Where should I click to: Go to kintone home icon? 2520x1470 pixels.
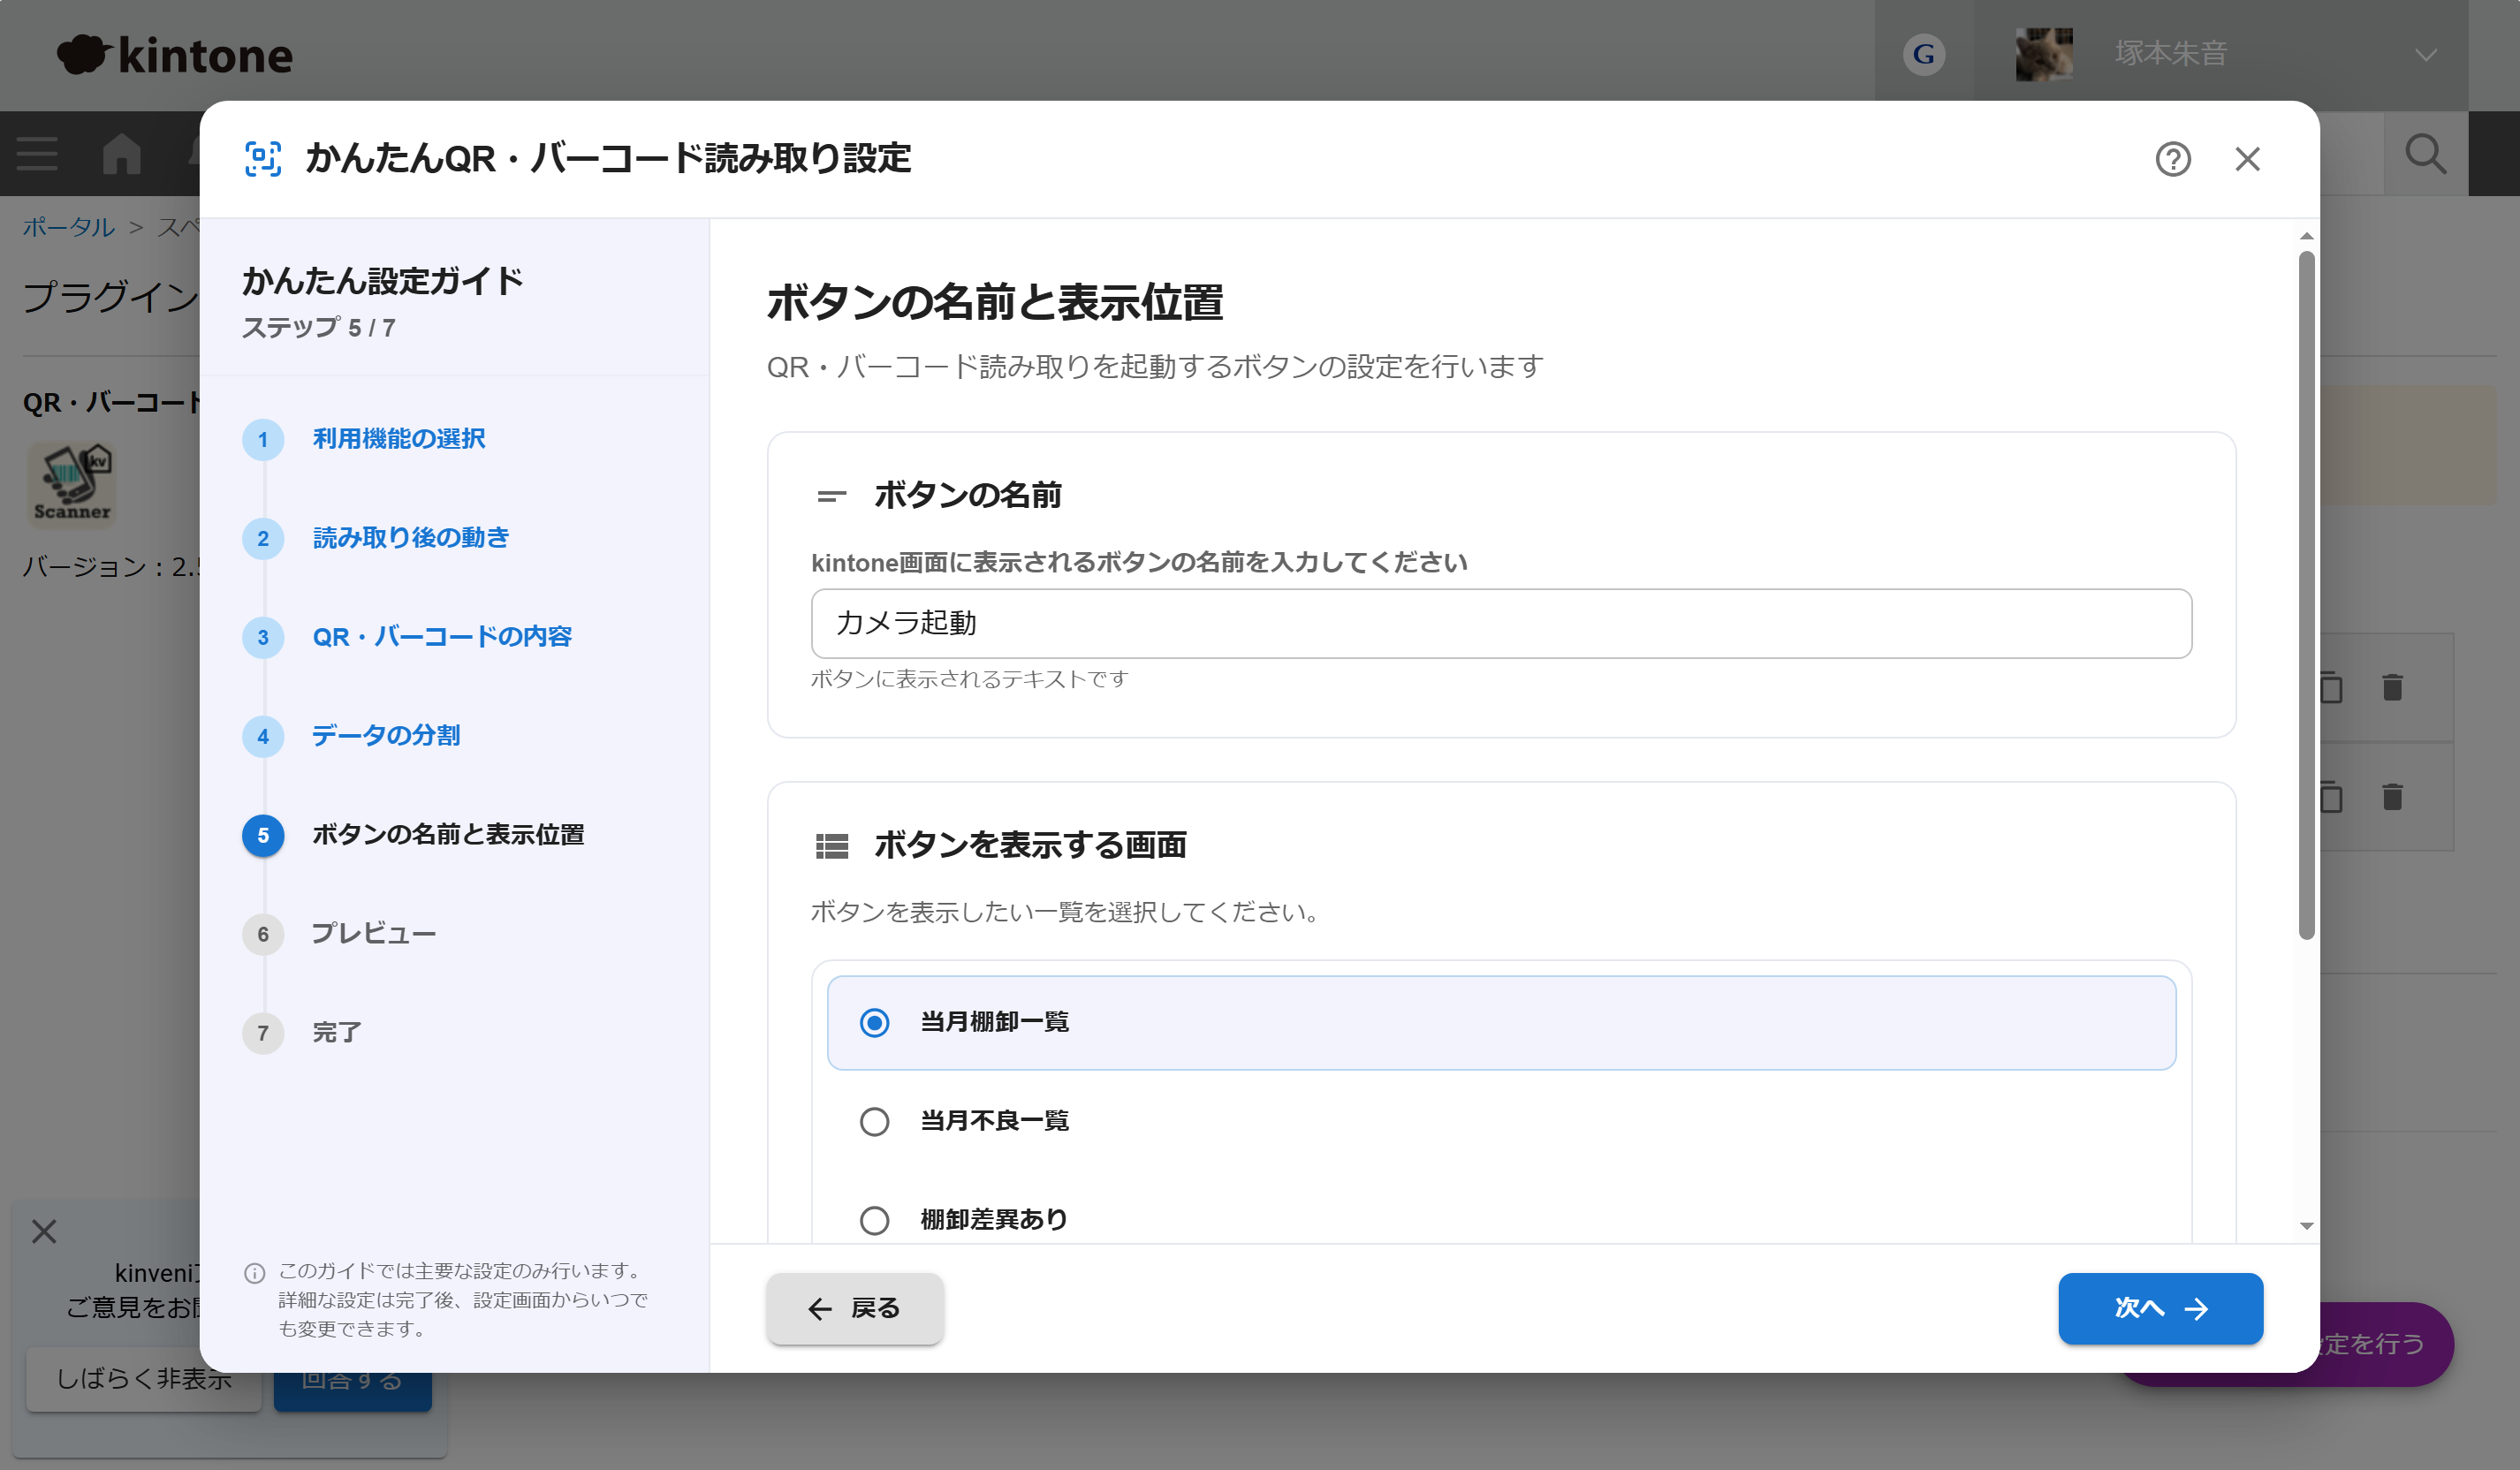tap(121, 154)
